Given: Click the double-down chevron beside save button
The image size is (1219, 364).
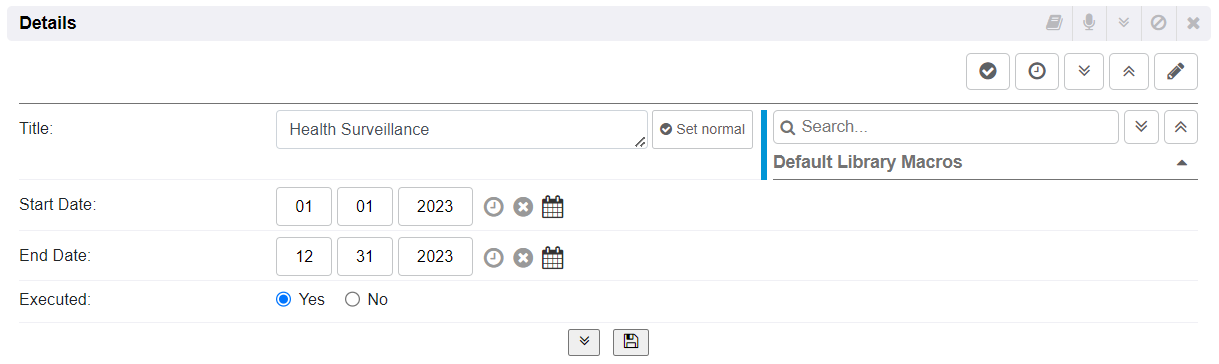Looking at the screenshot, I should click(x=584, y=342).
